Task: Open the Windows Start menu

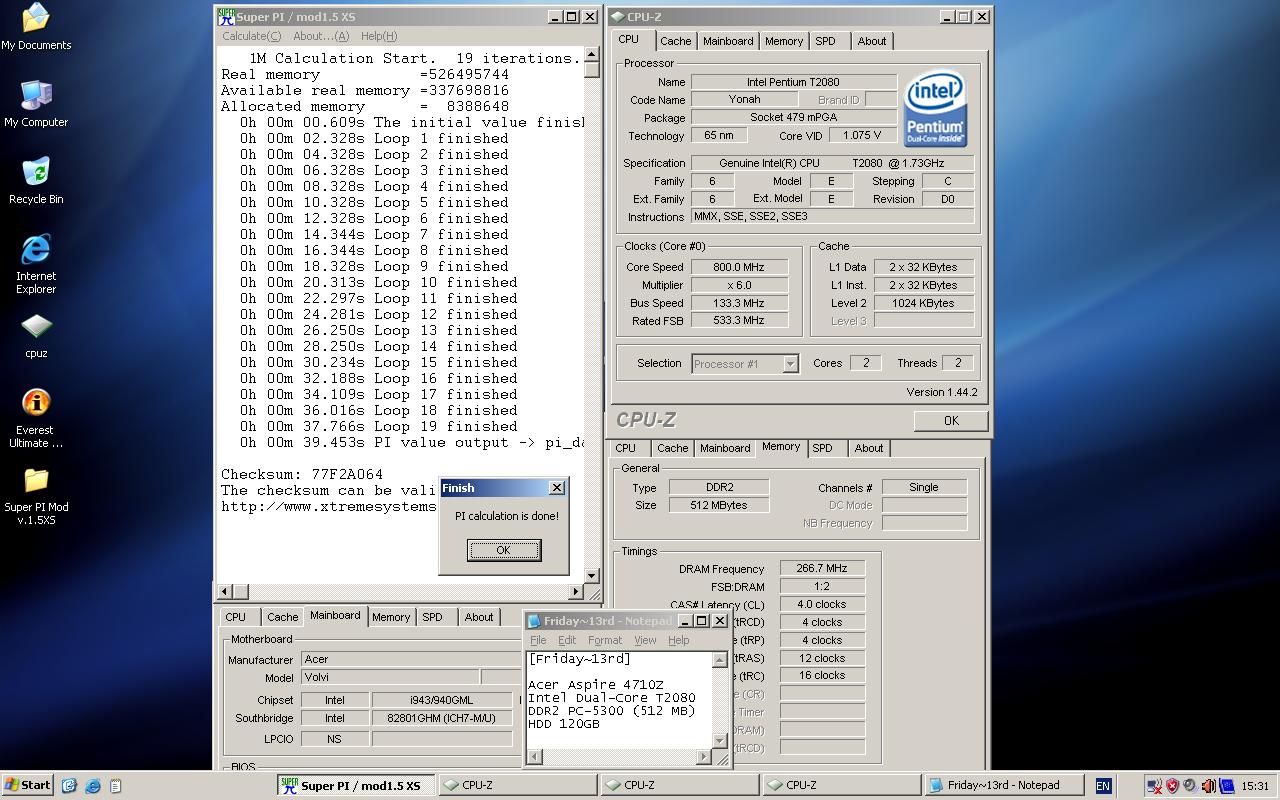Action: (28, 785)
